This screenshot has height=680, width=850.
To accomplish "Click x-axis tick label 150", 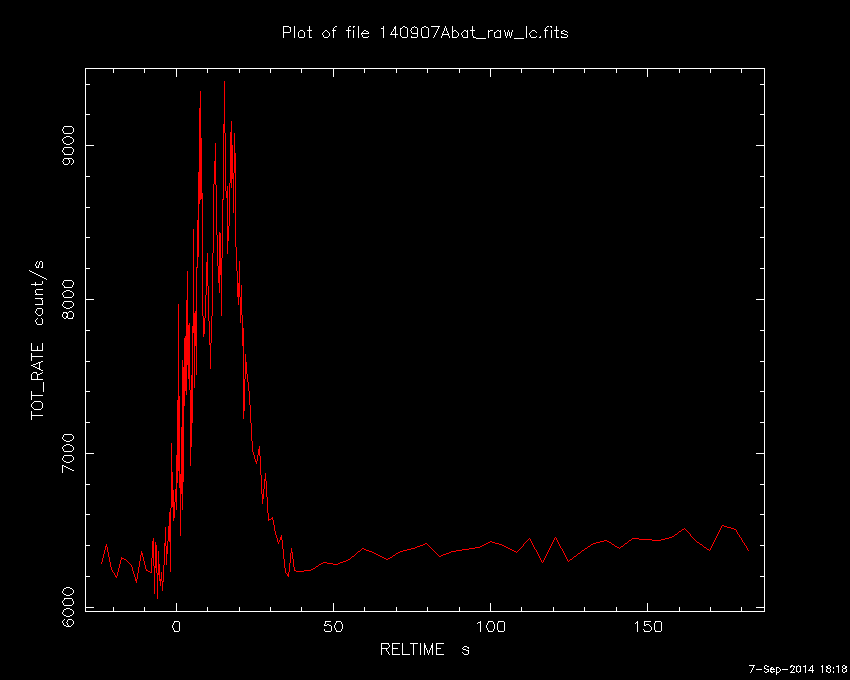I will pos(648,627).
